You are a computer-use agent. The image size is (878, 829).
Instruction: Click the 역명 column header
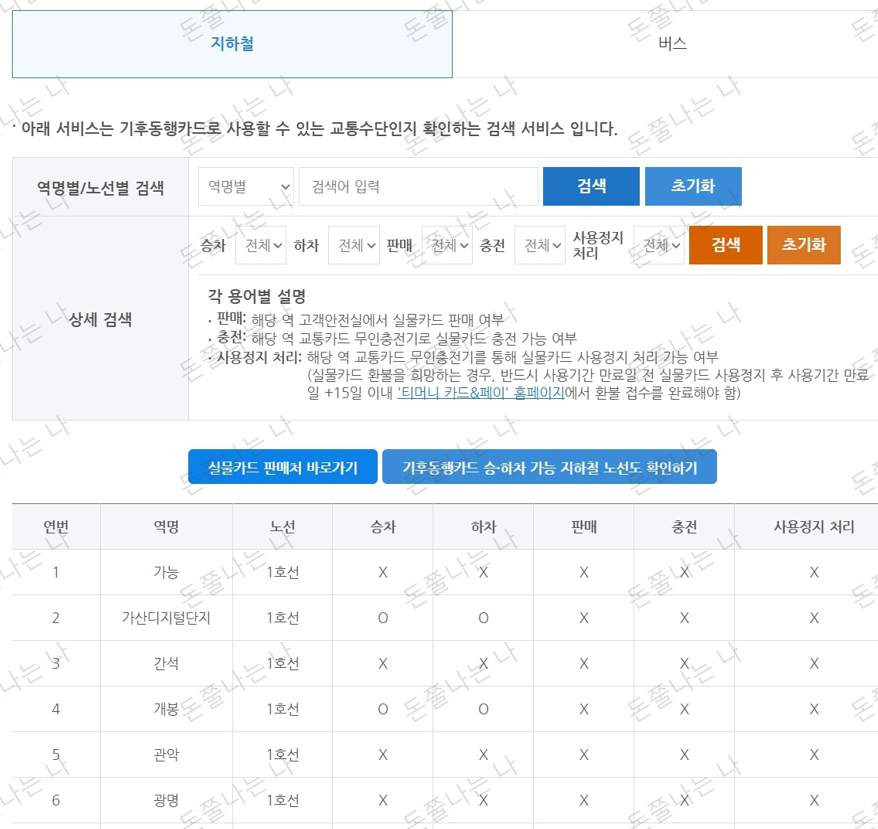coord(164,527)
